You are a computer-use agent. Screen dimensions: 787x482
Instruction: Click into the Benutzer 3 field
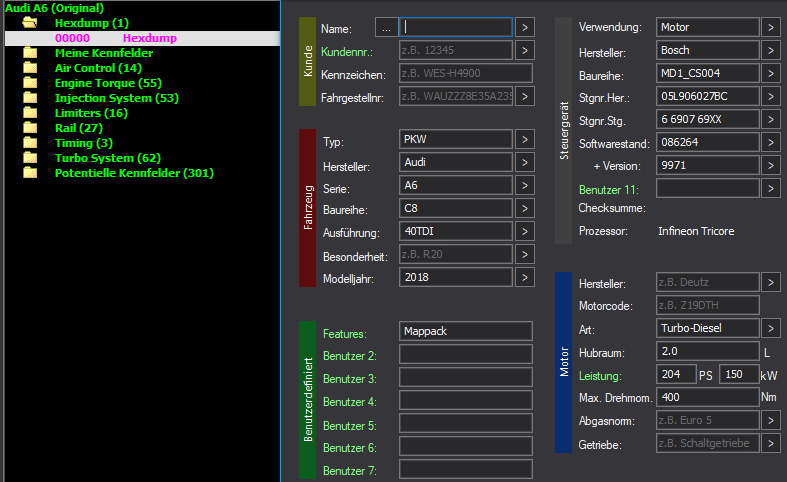[x=466, y=377]
